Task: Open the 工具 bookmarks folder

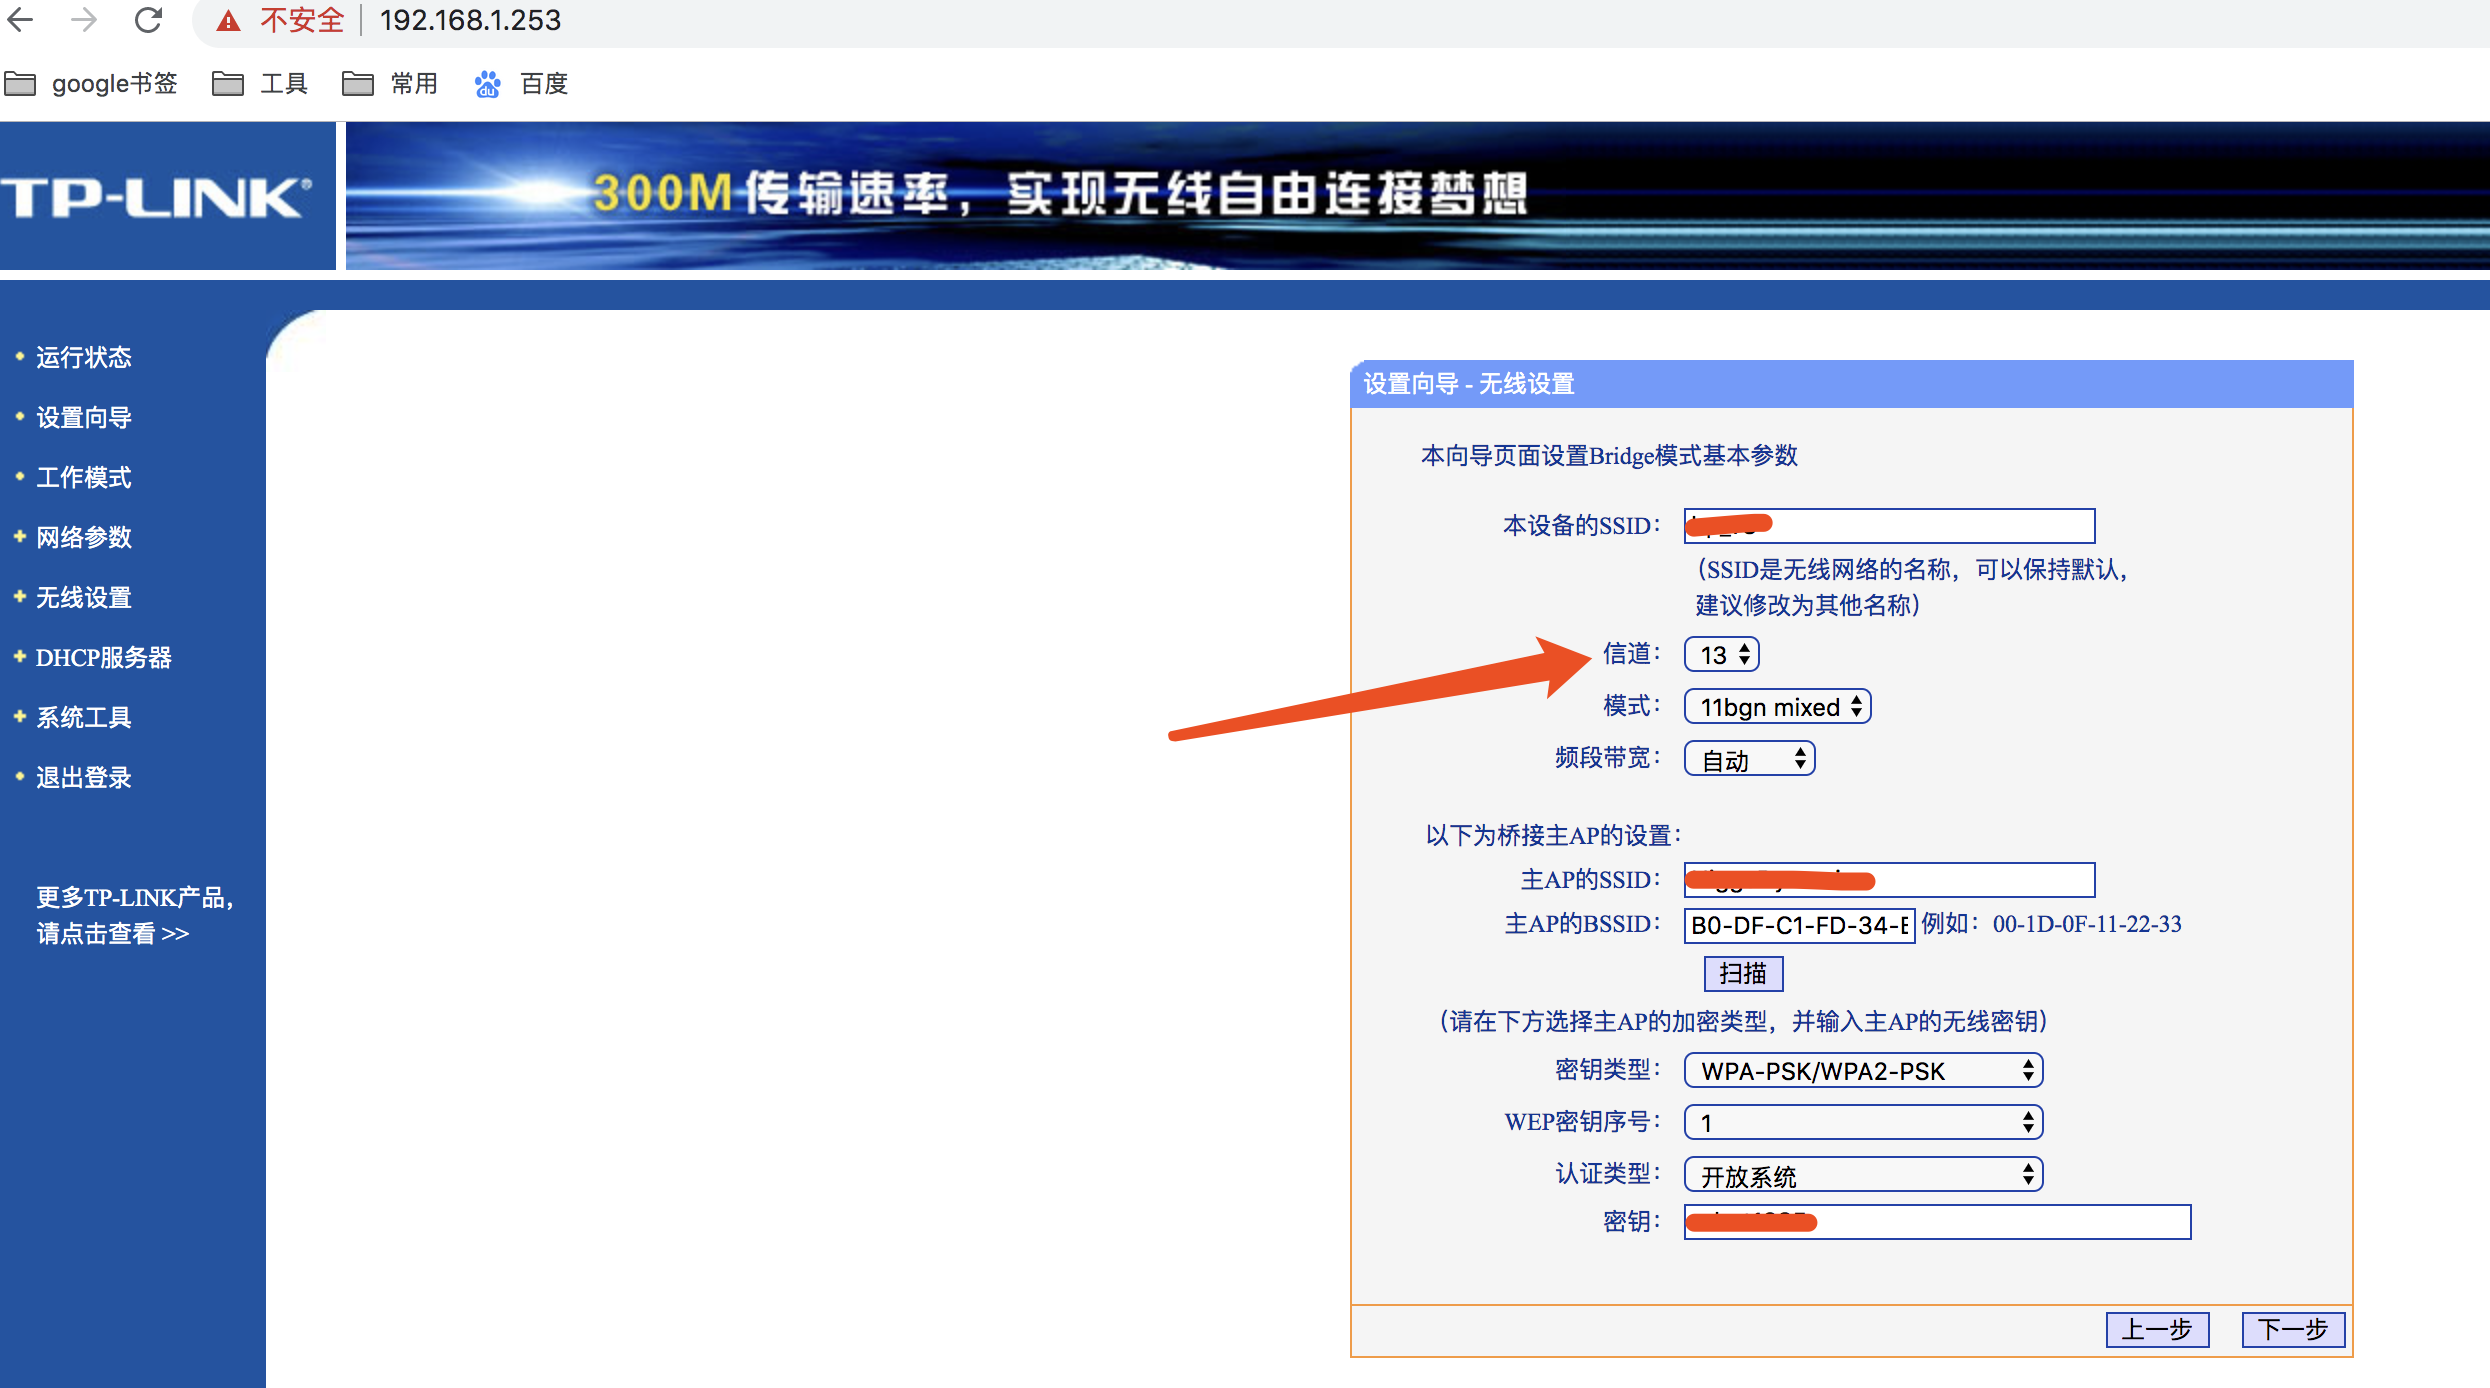Action: point(260,84)
